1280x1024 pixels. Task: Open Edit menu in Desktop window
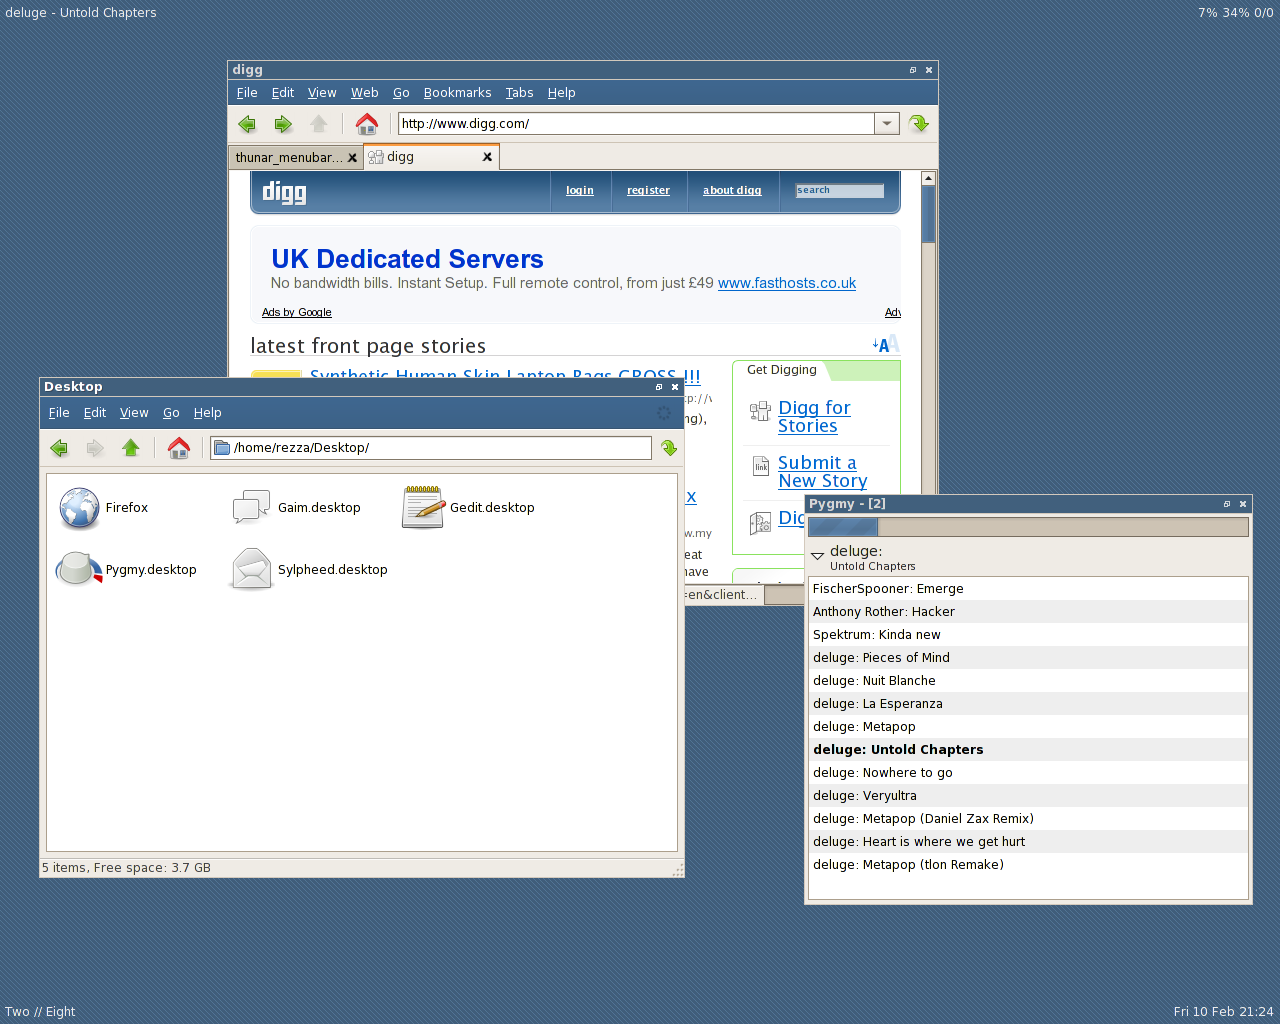95,413
